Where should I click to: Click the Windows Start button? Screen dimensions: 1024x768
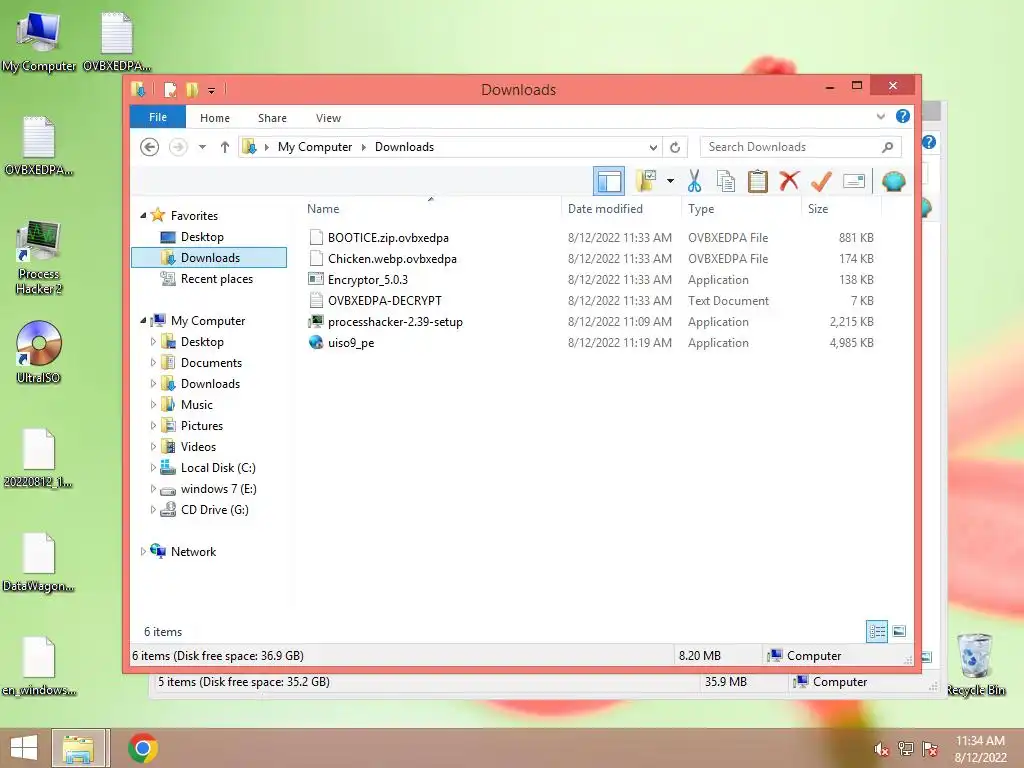tap(24, 748)
